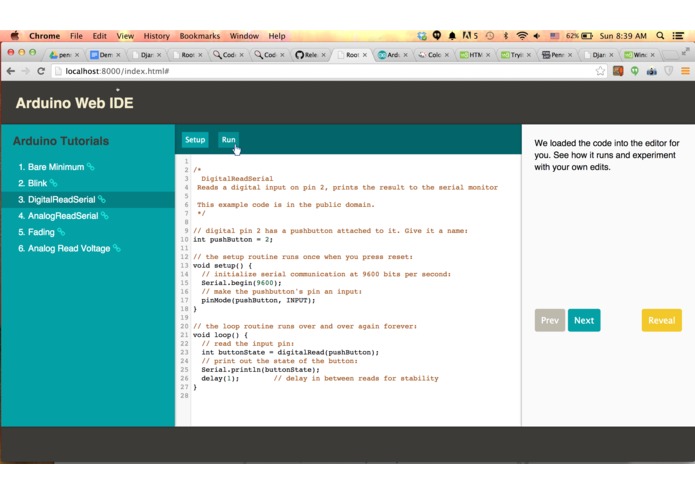Switch to the pen Google Drive tab
This screenshot has height=494, width=695.
(63, 55)
